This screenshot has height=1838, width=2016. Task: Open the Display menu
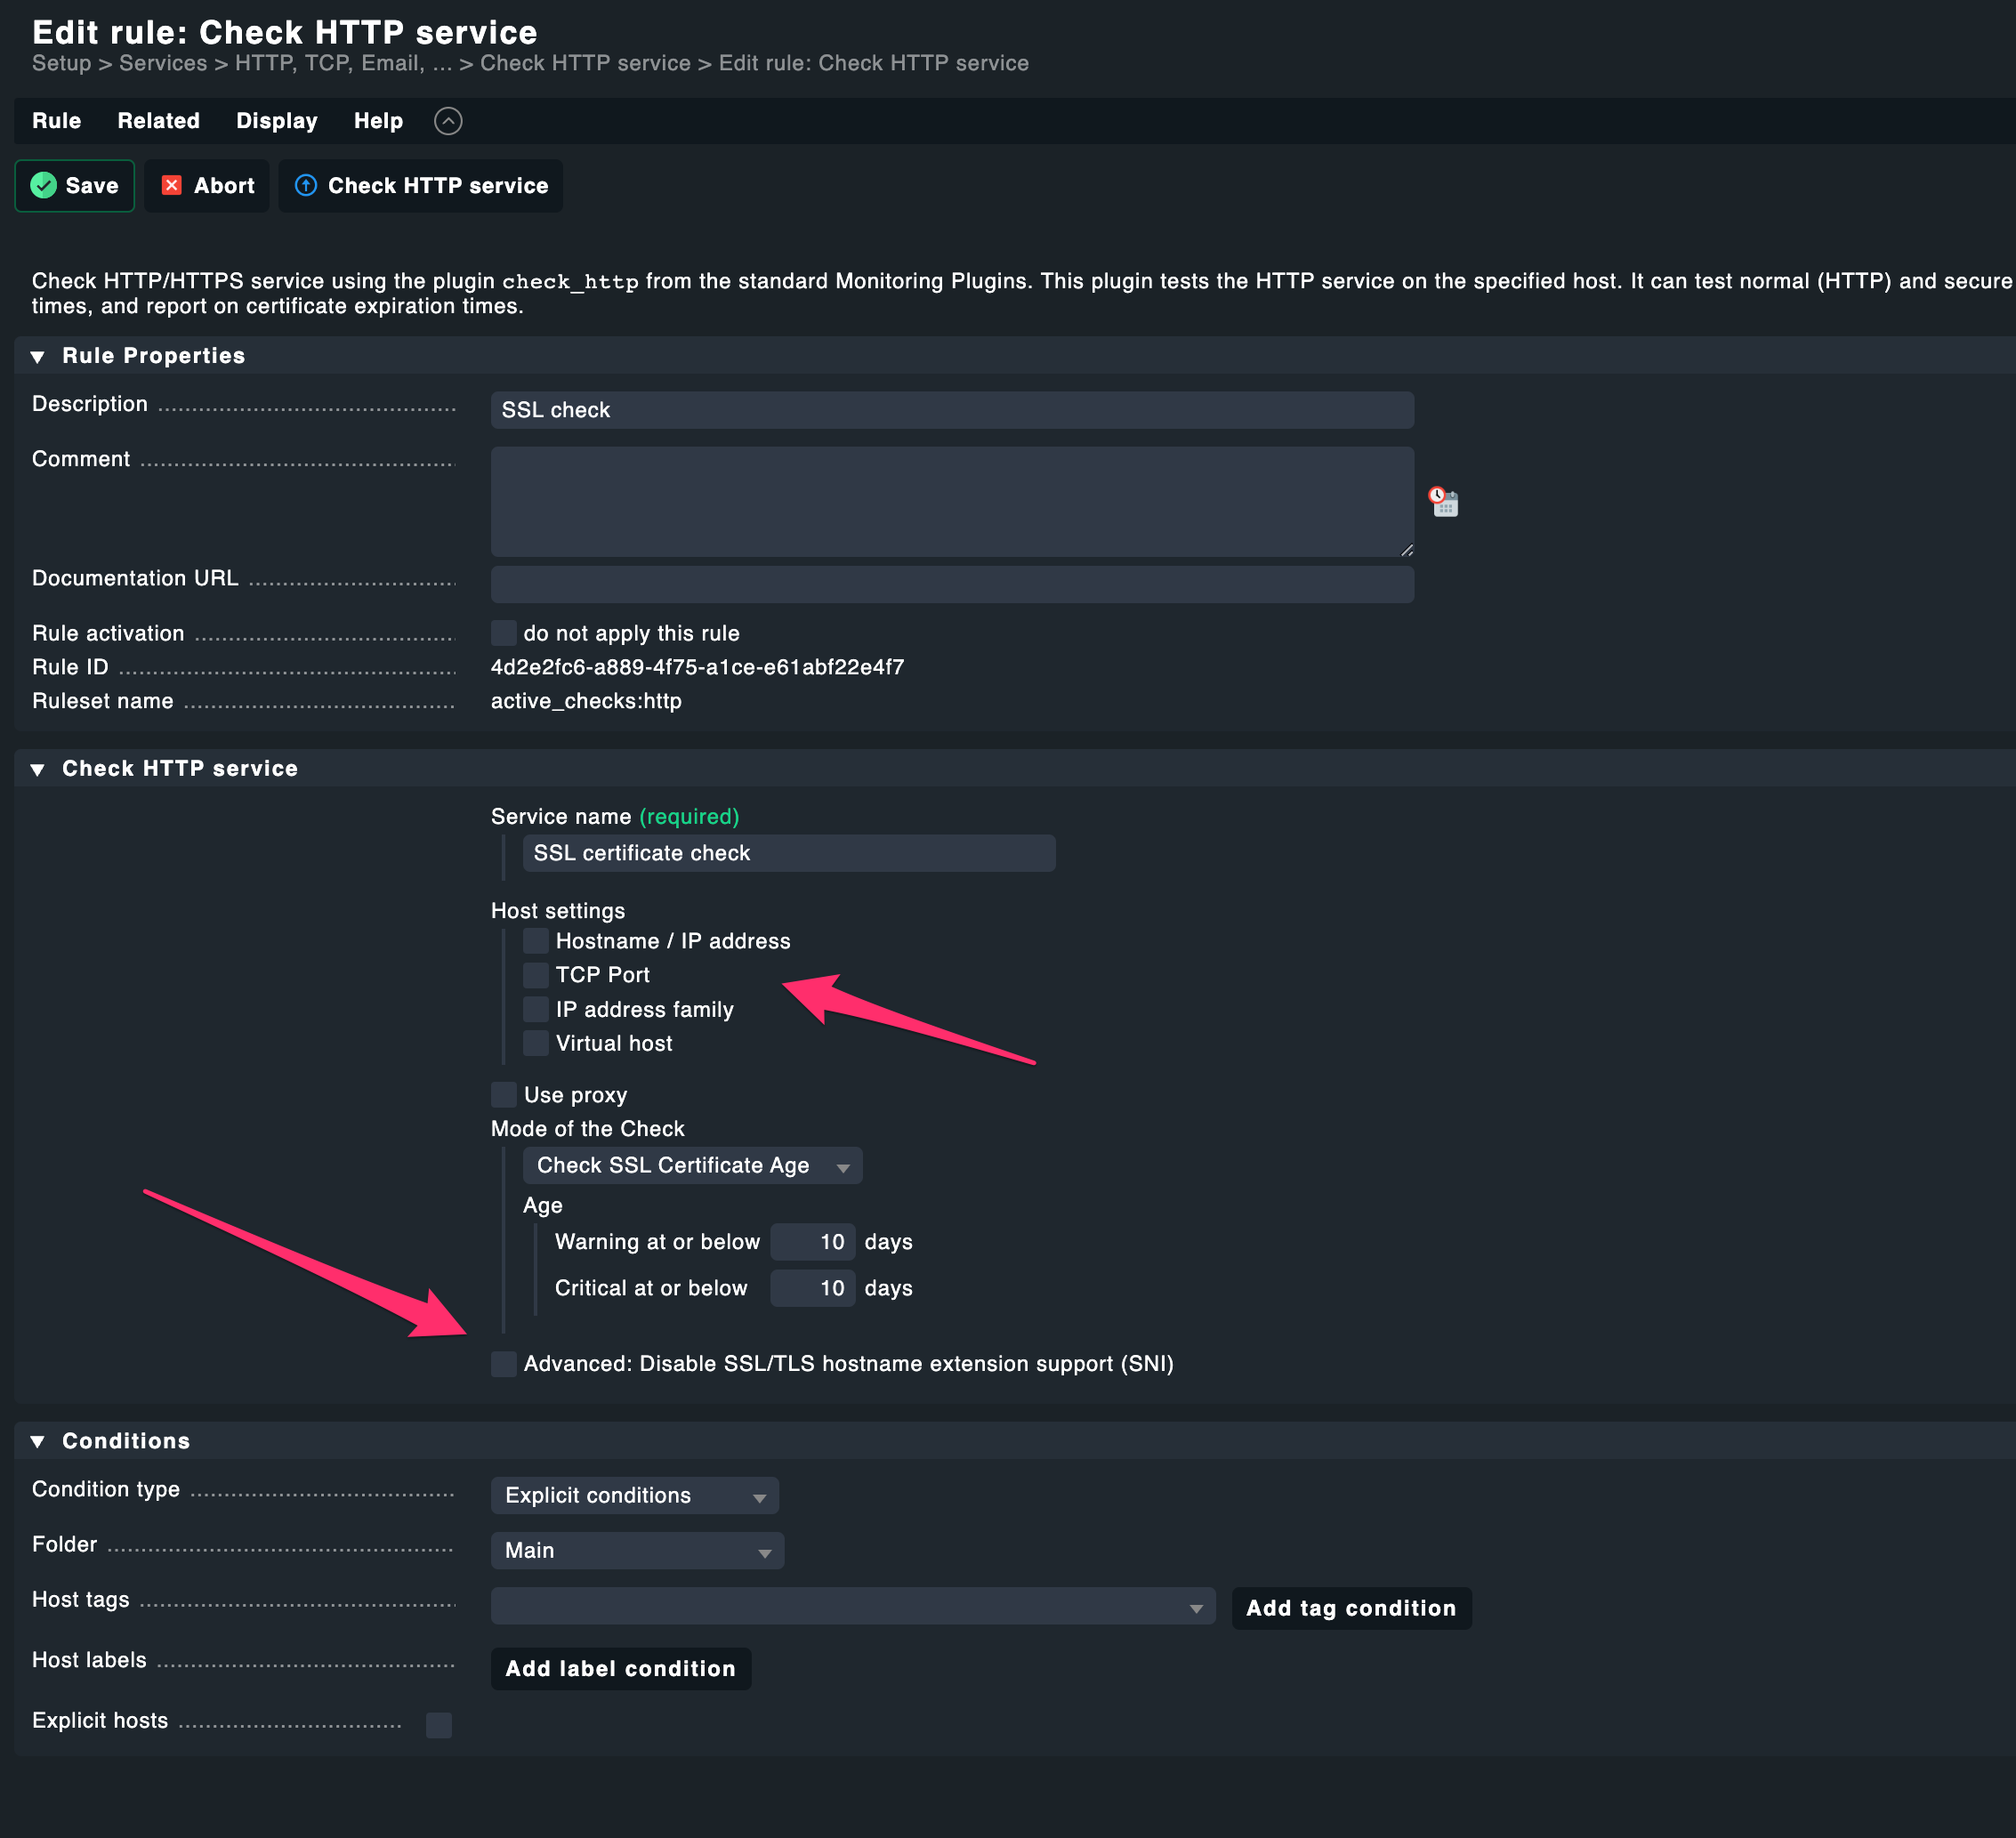[276, 121]
